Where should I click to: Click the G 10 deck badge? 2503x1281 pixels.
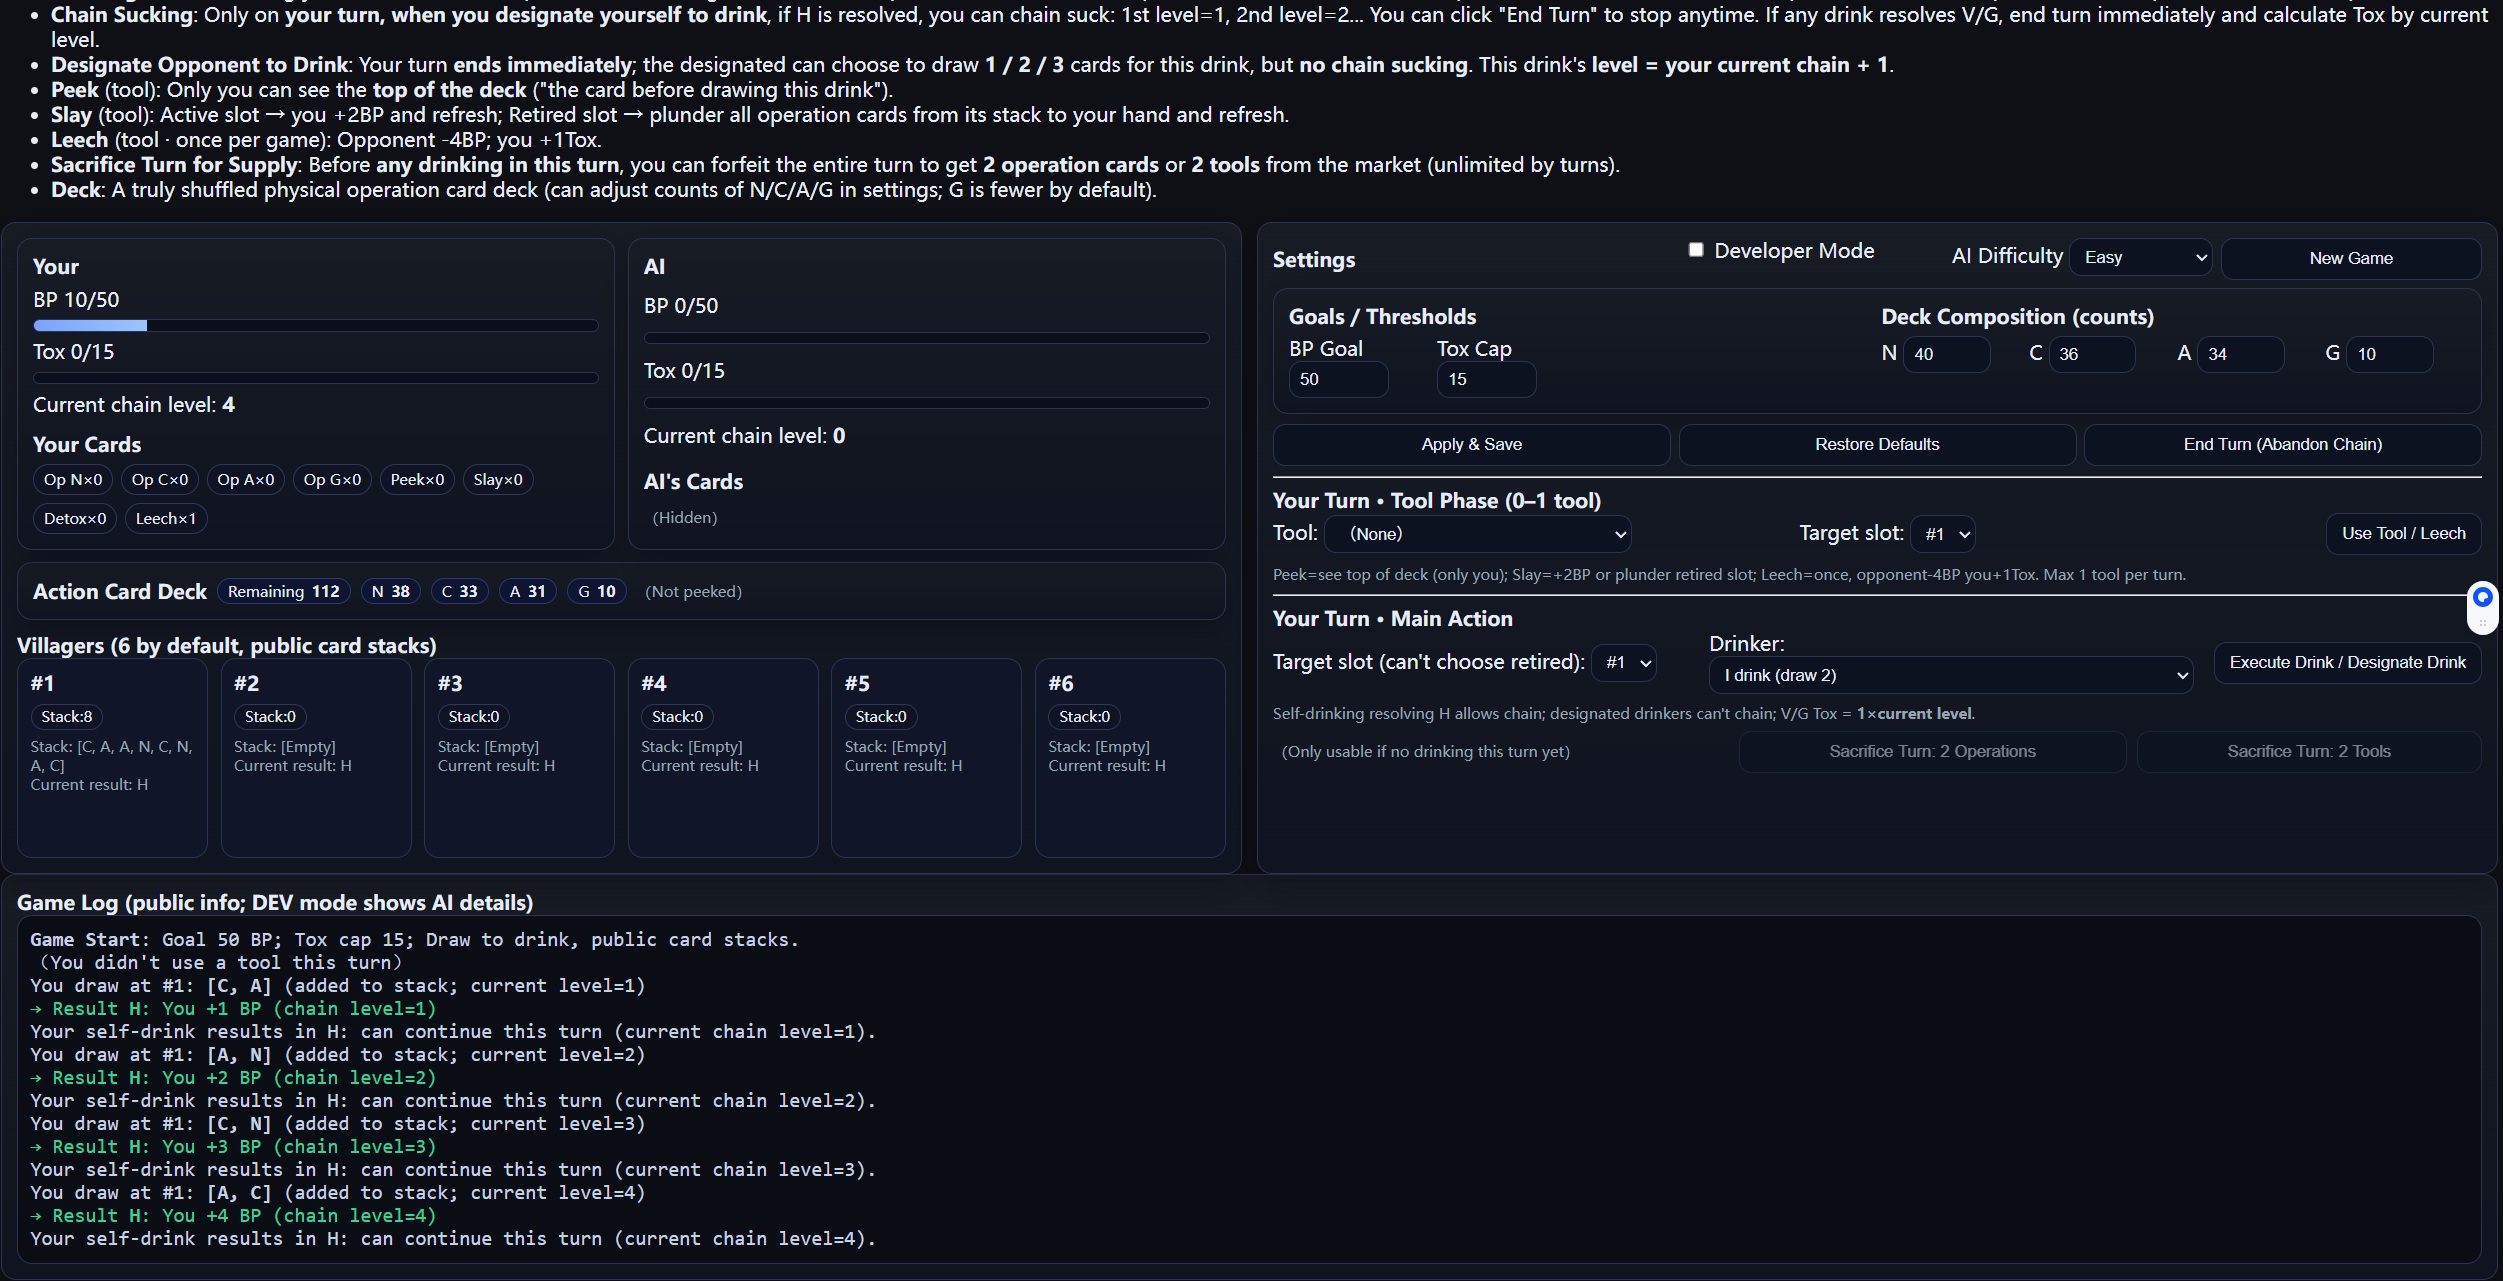point(596,592)
